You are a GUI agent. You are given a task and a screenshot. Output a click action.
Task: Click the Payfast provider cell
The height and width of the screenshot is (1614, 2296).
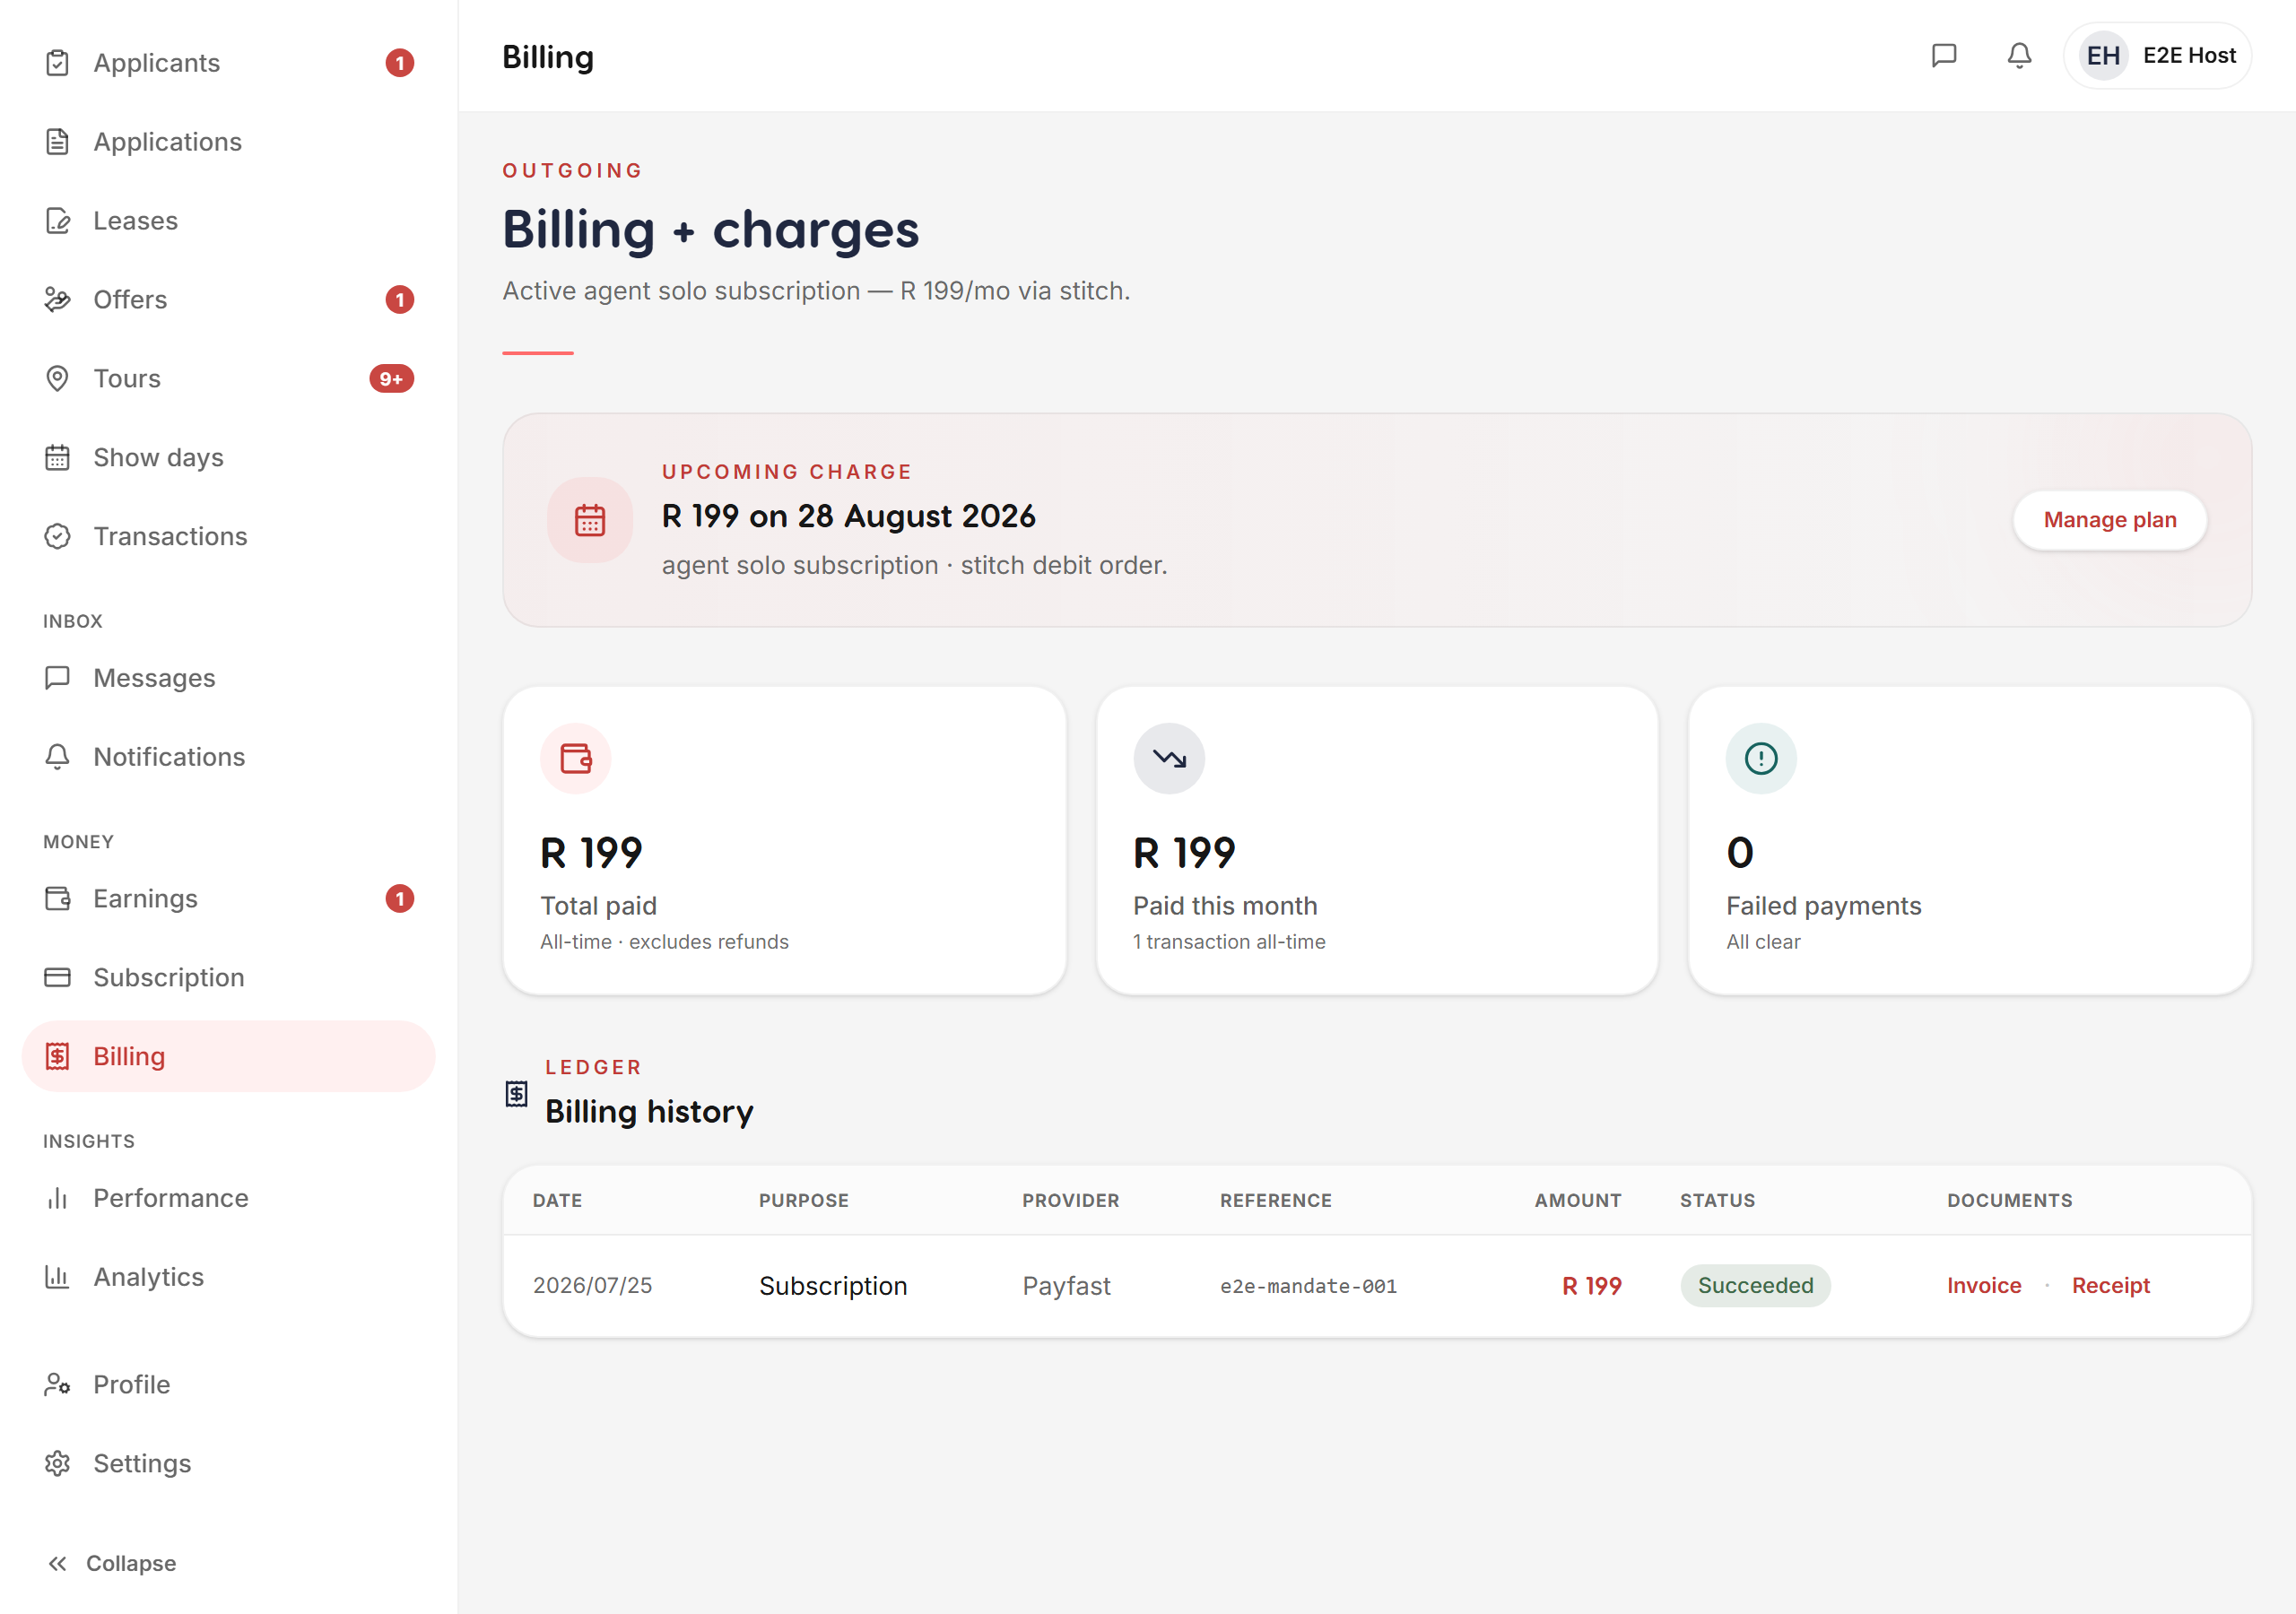point(1066,1286)
